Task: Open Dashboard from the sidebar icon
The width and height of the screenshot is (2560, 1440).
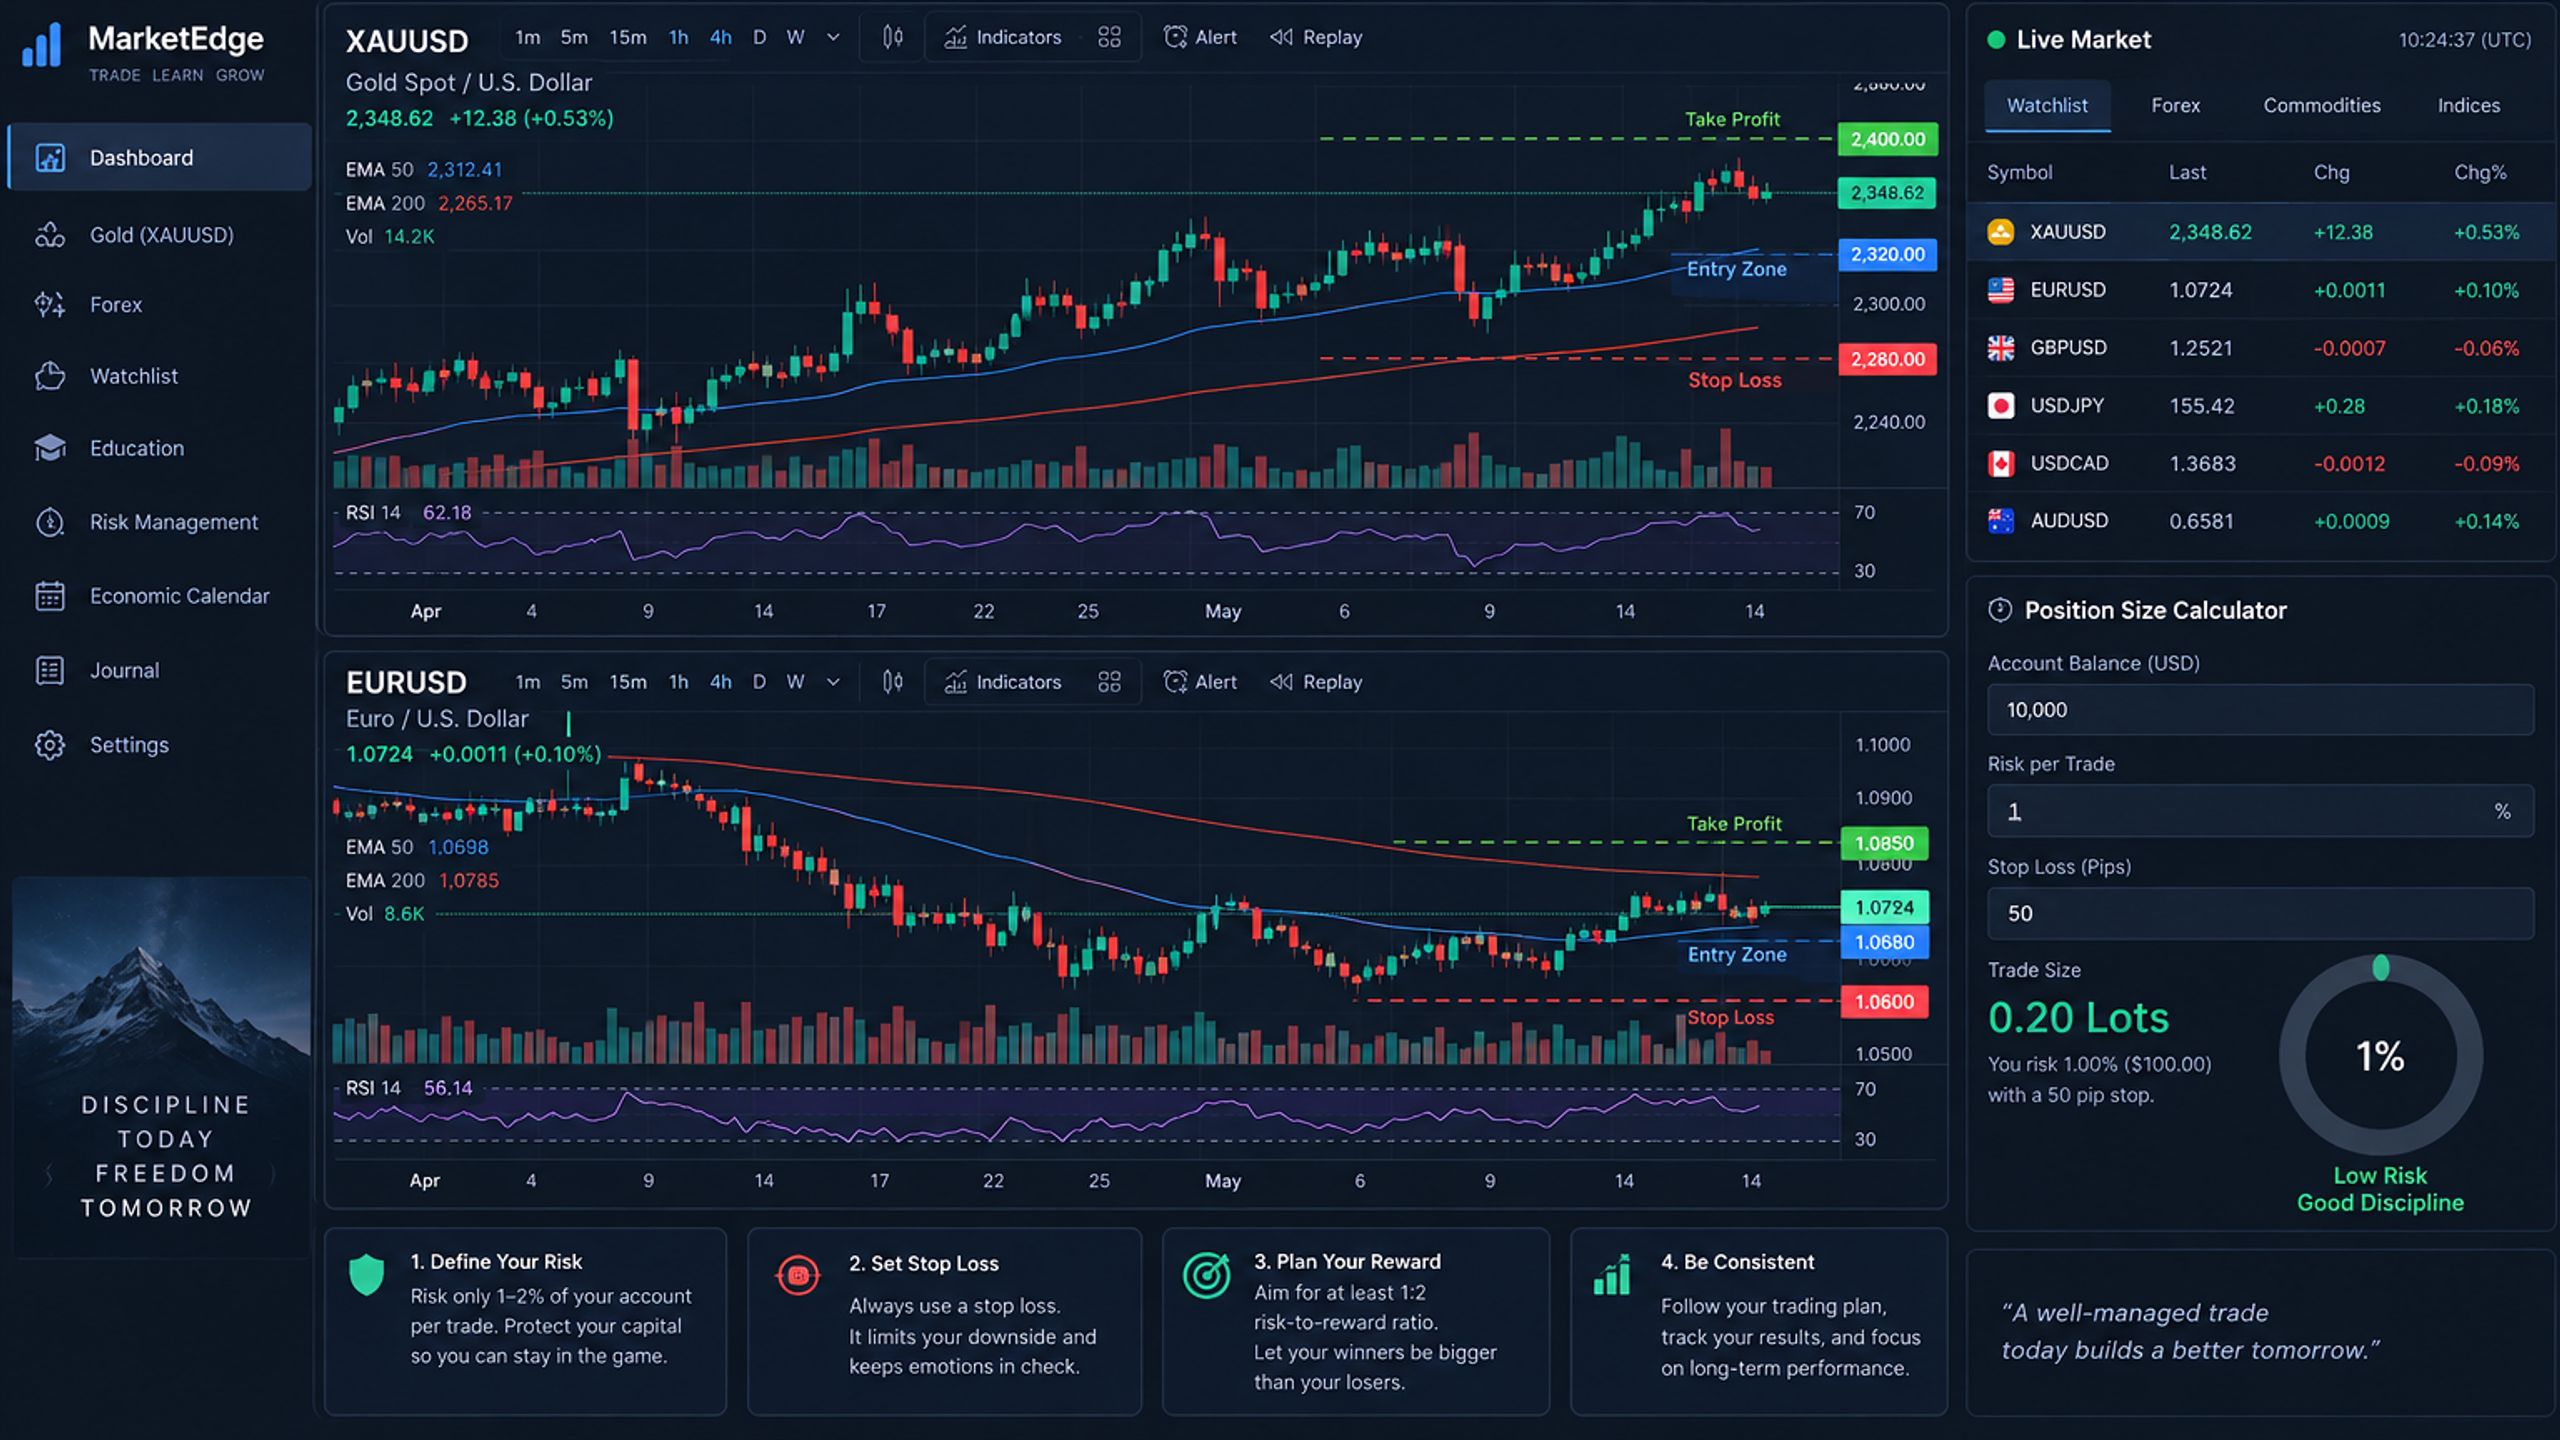Action: coord(50,157)
